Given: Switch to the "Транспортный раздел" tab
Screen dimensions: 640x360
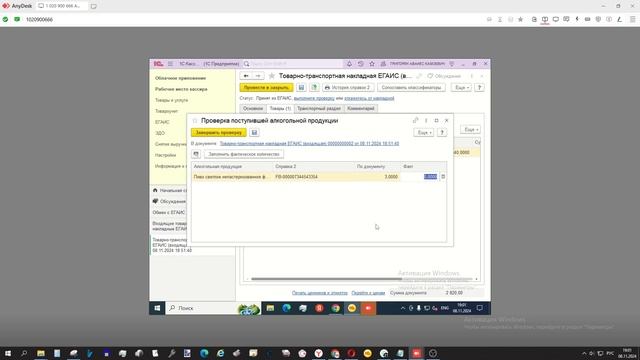Looking at the screenshot, I should click(319, 109).
